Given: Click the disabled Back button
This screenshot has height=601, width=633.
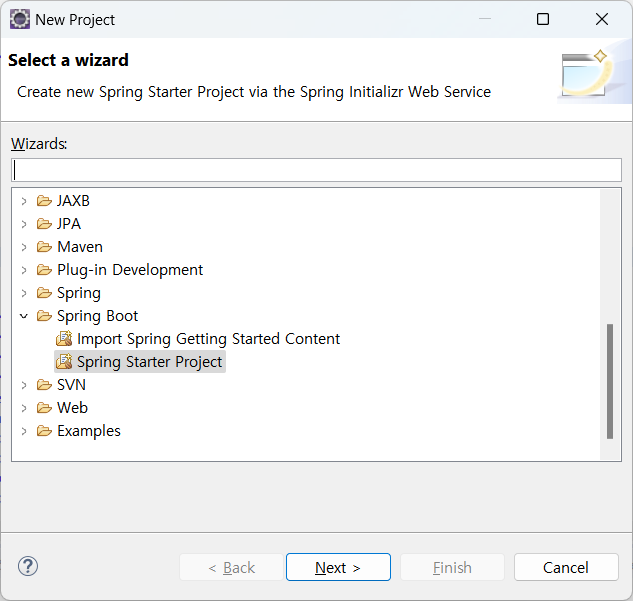Looking at the screenshot, I should tap(231, 567).
